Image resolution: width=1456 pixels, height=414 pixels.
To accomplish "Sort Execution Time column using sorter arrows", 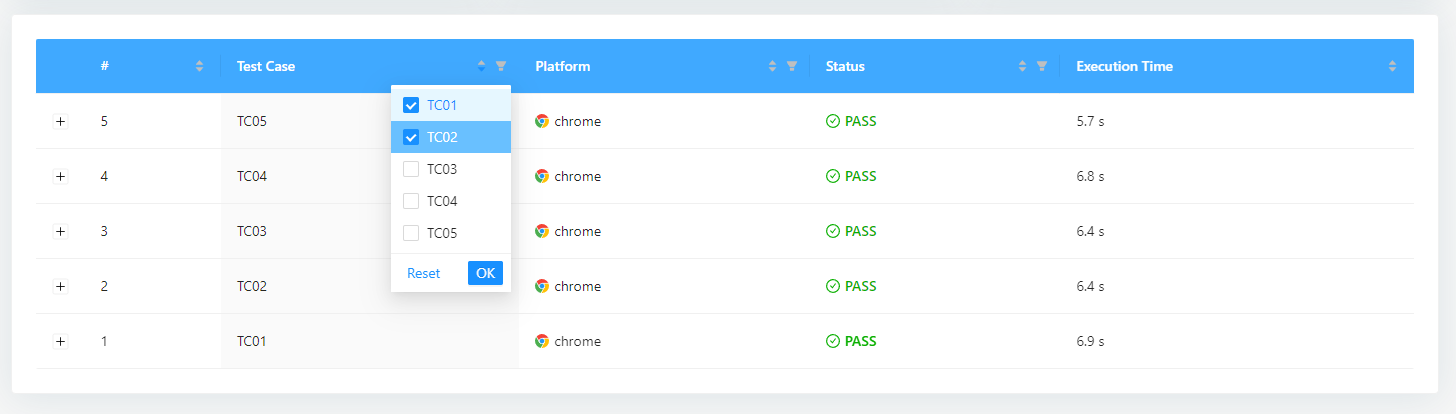I will (x=1393, y=66).
